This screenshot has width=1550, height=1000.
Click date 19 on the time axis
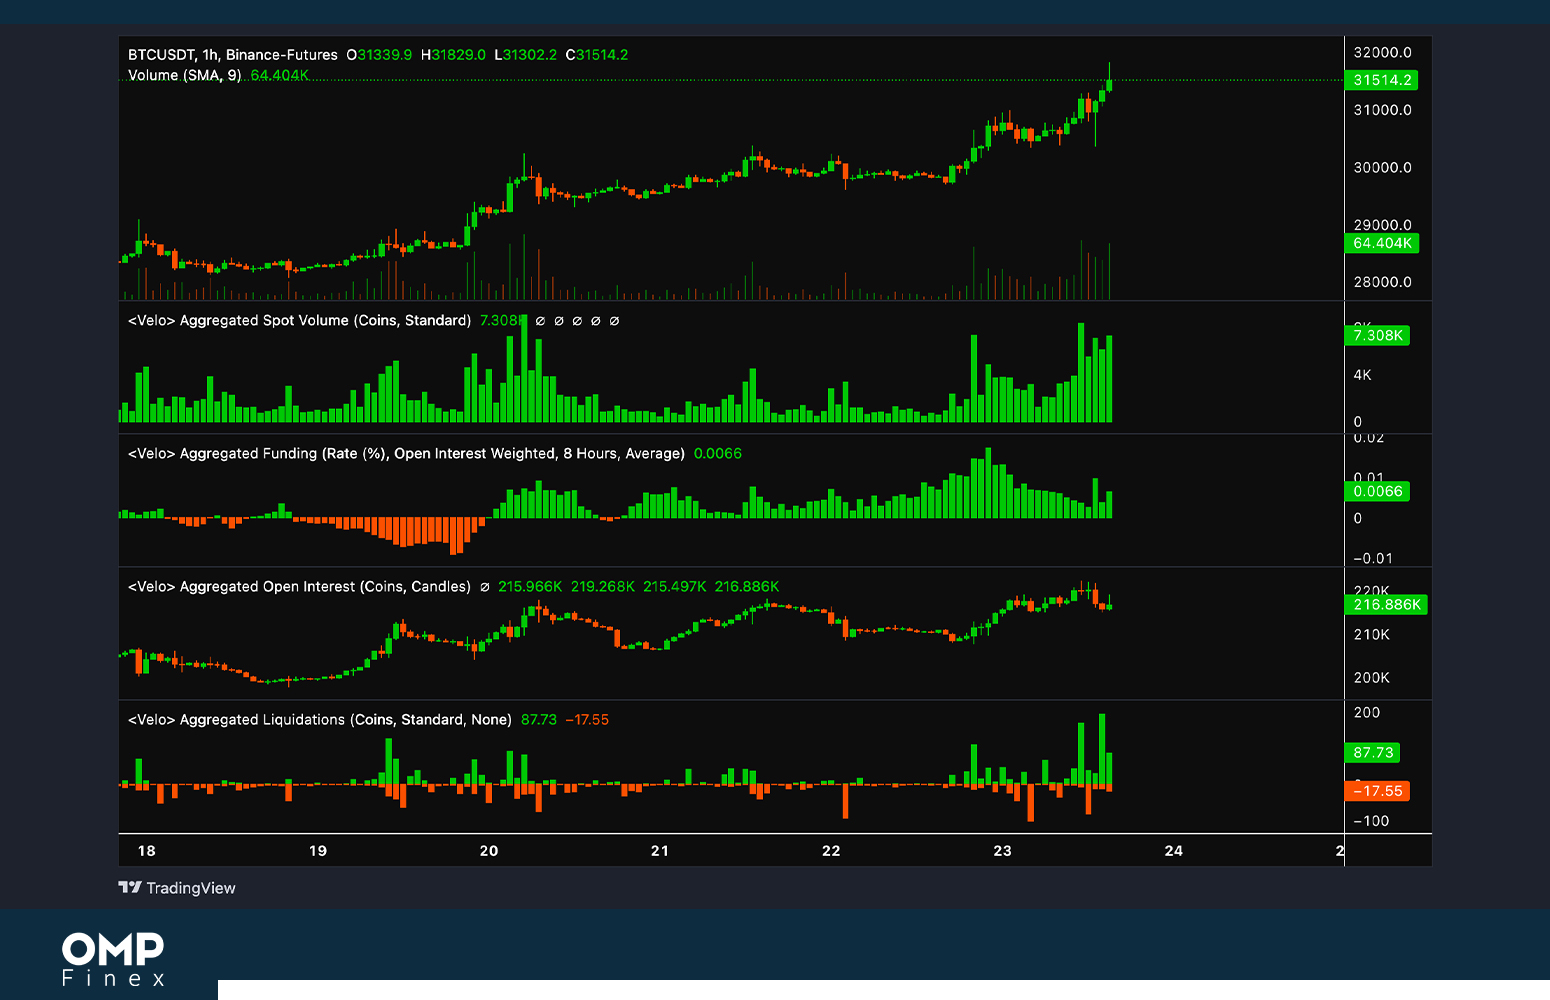coord(318,851)
